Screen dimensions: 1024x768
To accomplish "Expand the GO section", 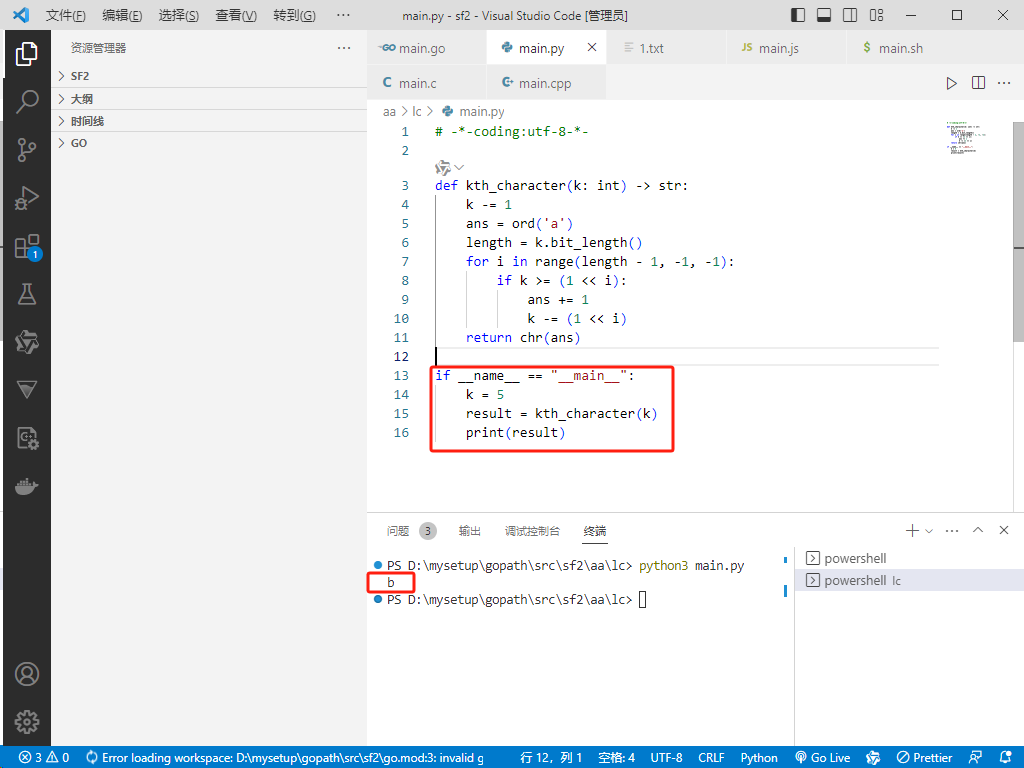I will (x=209, y=143).
